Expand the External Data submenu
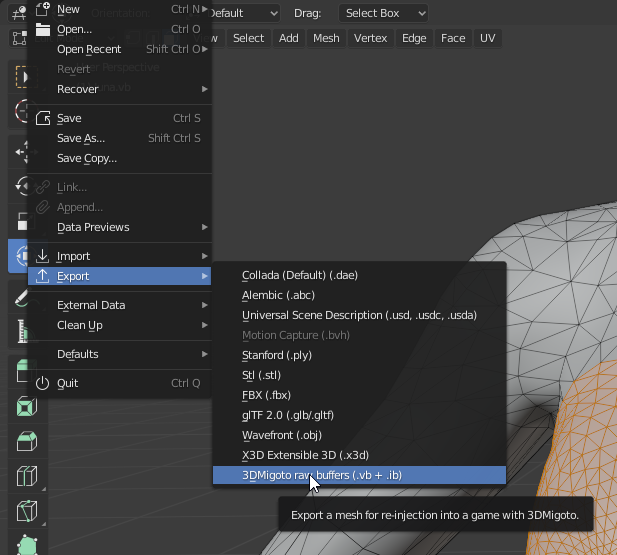 [x=119, y=305]
